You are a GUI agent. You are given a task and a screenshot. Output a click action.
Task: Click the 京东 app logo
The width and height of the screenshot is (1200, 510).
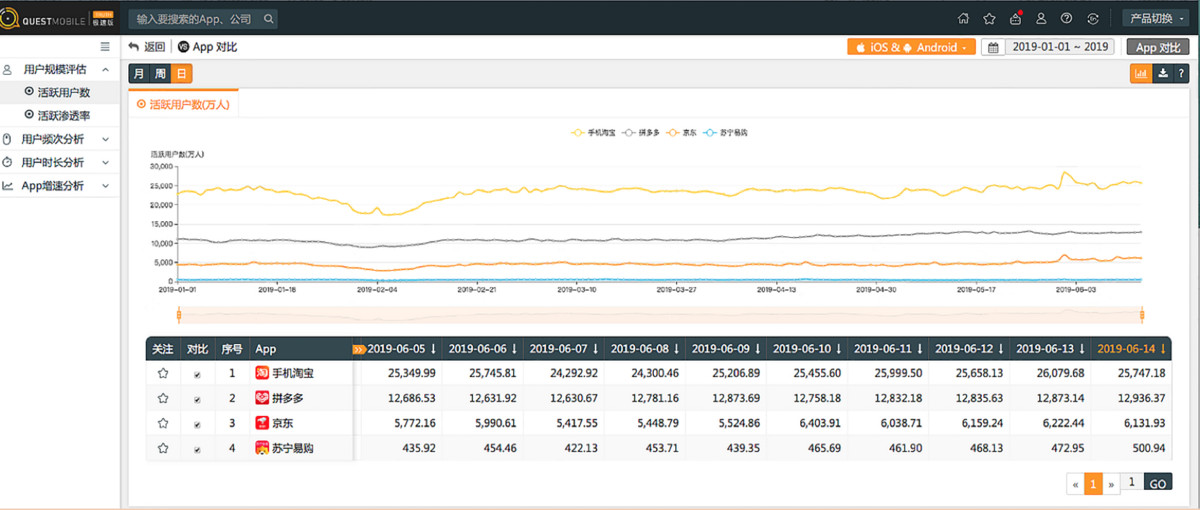[262, 423]
